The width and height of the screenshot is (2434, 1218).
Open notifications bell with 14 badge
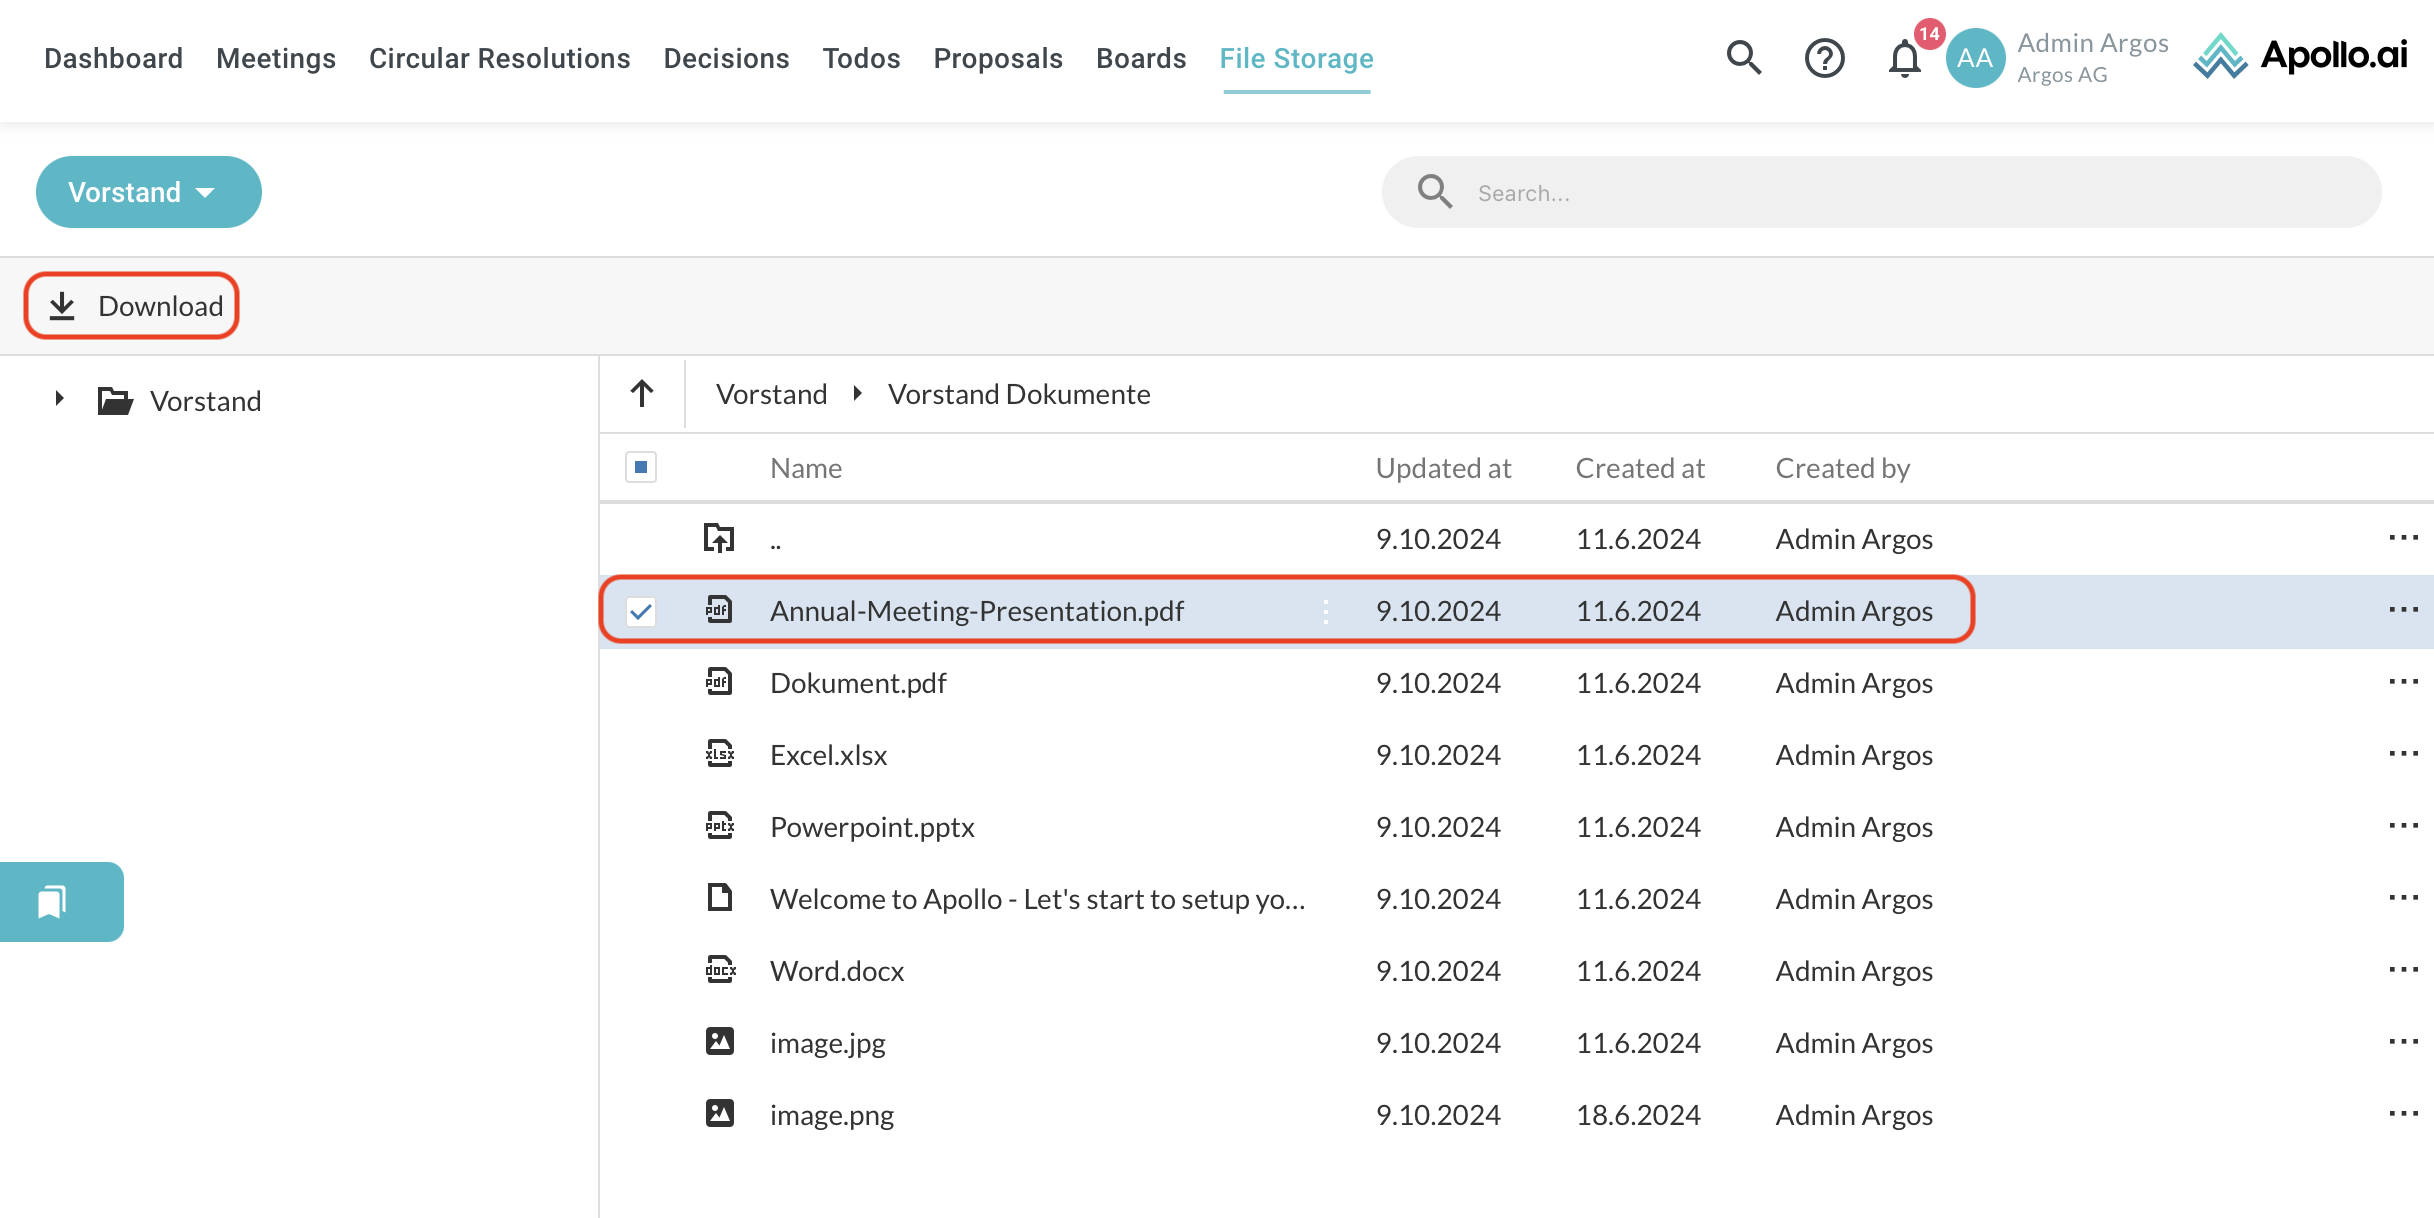click(x=1904, y=58)
